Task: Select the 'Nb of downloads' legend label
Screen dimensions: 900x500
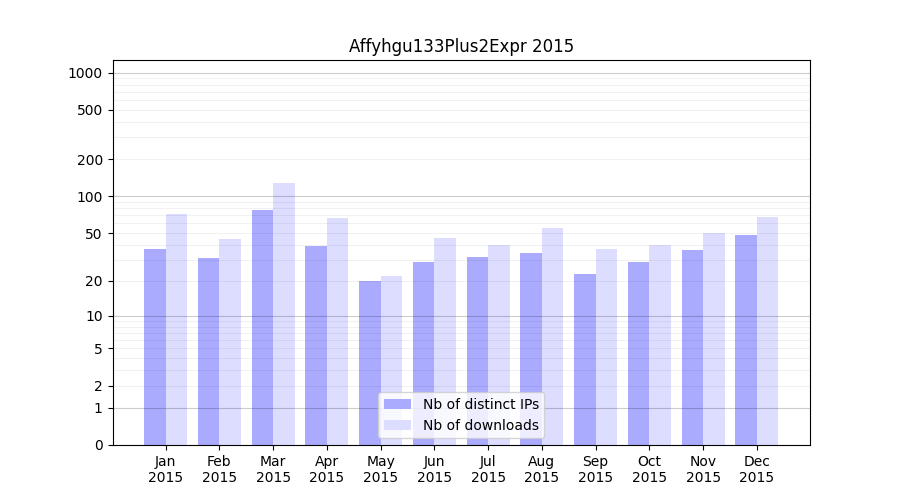Action: pos(480,425)
